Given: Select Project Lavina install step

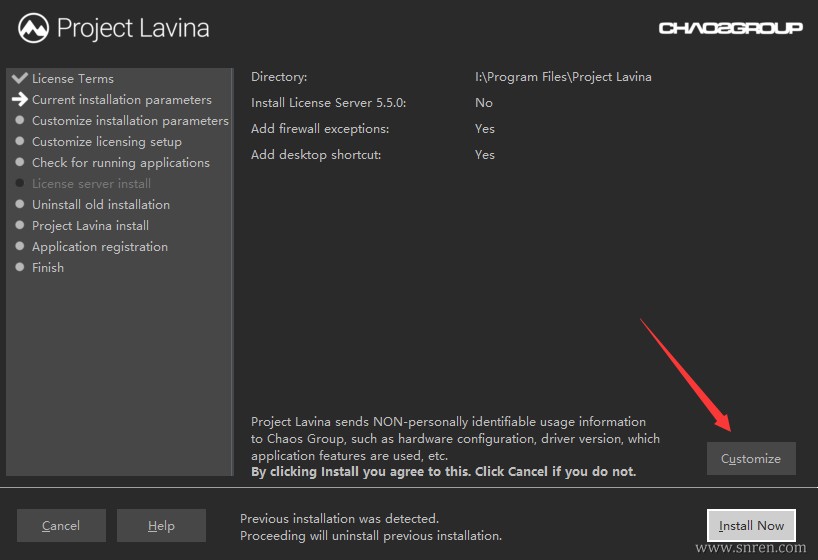Looking at the screenshot, I should [x=91, y=225].
